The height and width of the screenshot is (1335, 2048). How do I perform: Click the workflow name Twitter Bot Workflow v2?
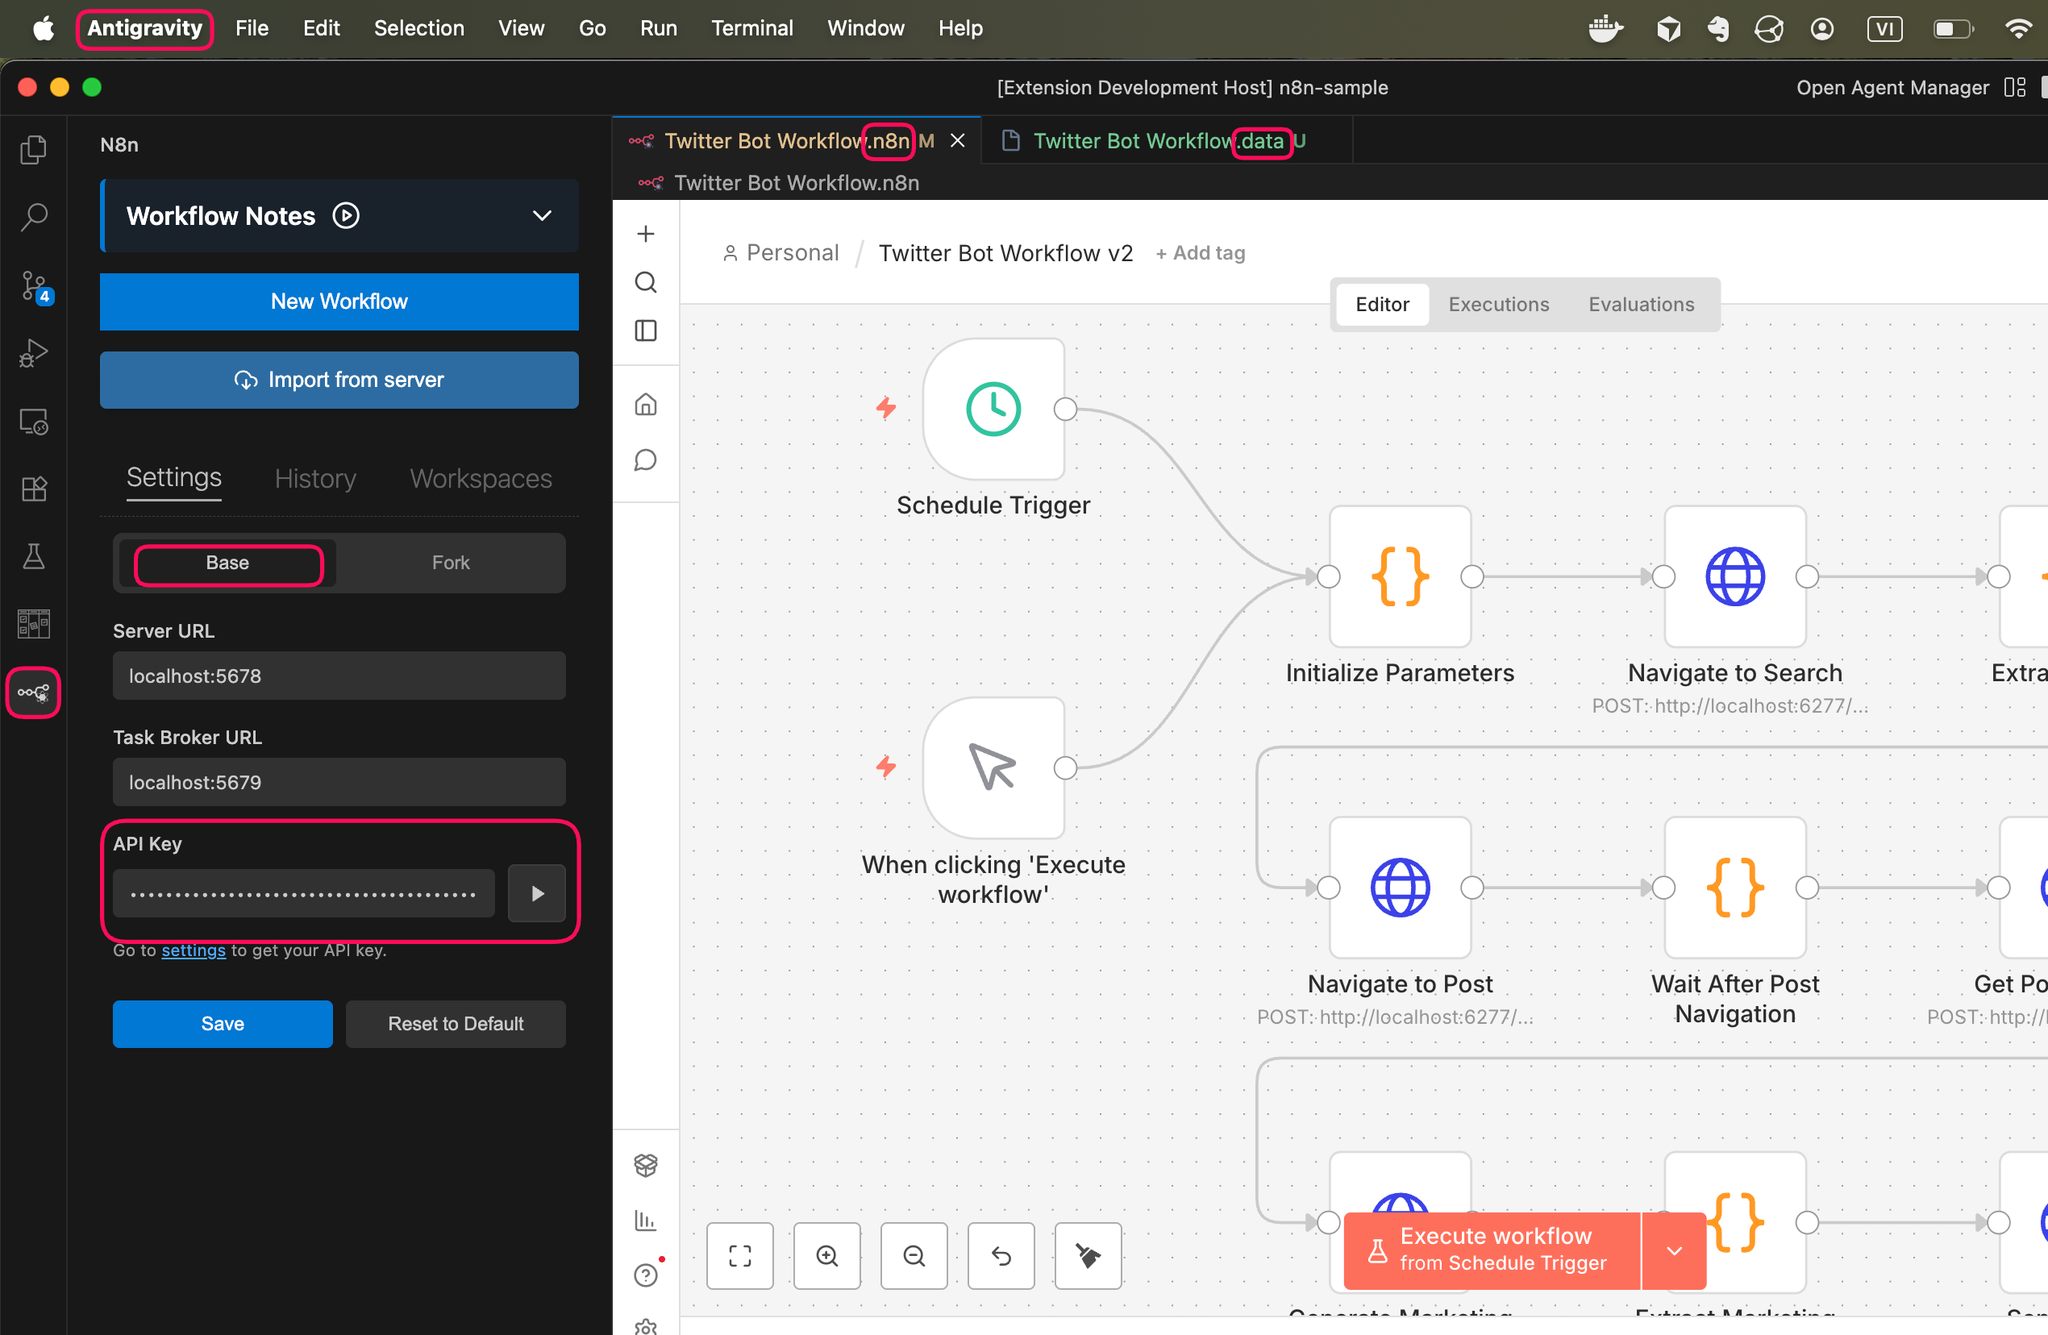[x=1006, y=253]
